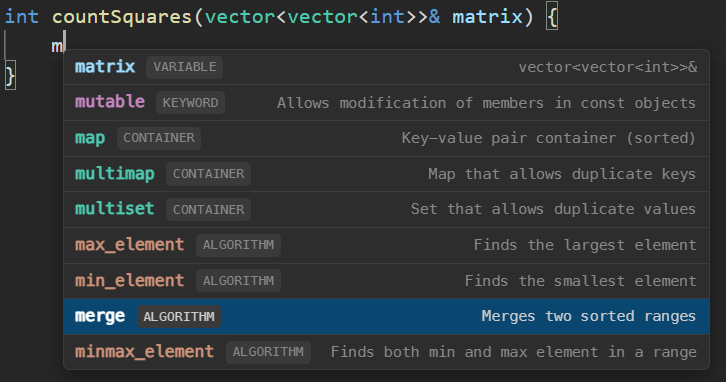The height and width of the screenshot is (382, 726).
Task: Click the vector<vector<int>>& type hint of matrix
Action: tap(607, 67)
